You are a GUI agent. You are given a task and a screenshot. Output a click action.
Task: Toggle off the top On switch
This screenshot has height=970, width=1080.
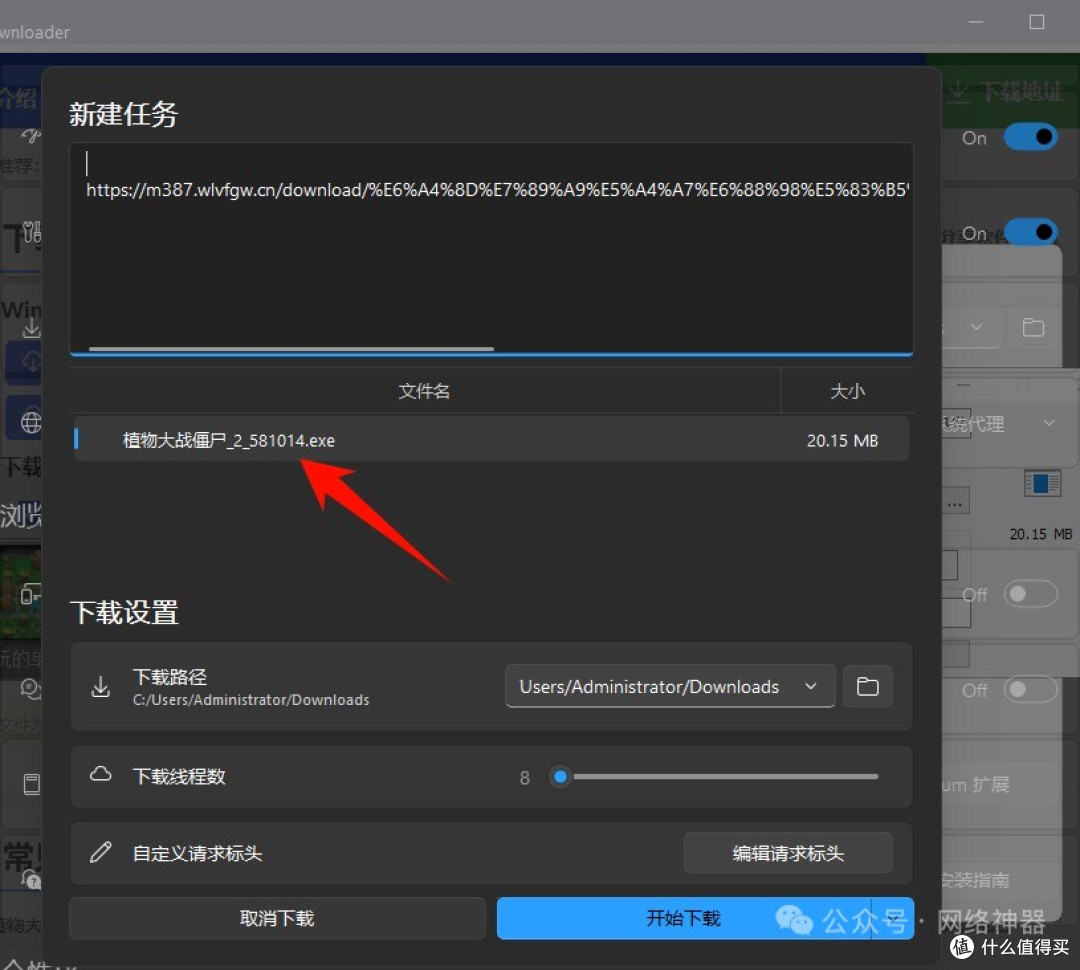point(1030,137)
